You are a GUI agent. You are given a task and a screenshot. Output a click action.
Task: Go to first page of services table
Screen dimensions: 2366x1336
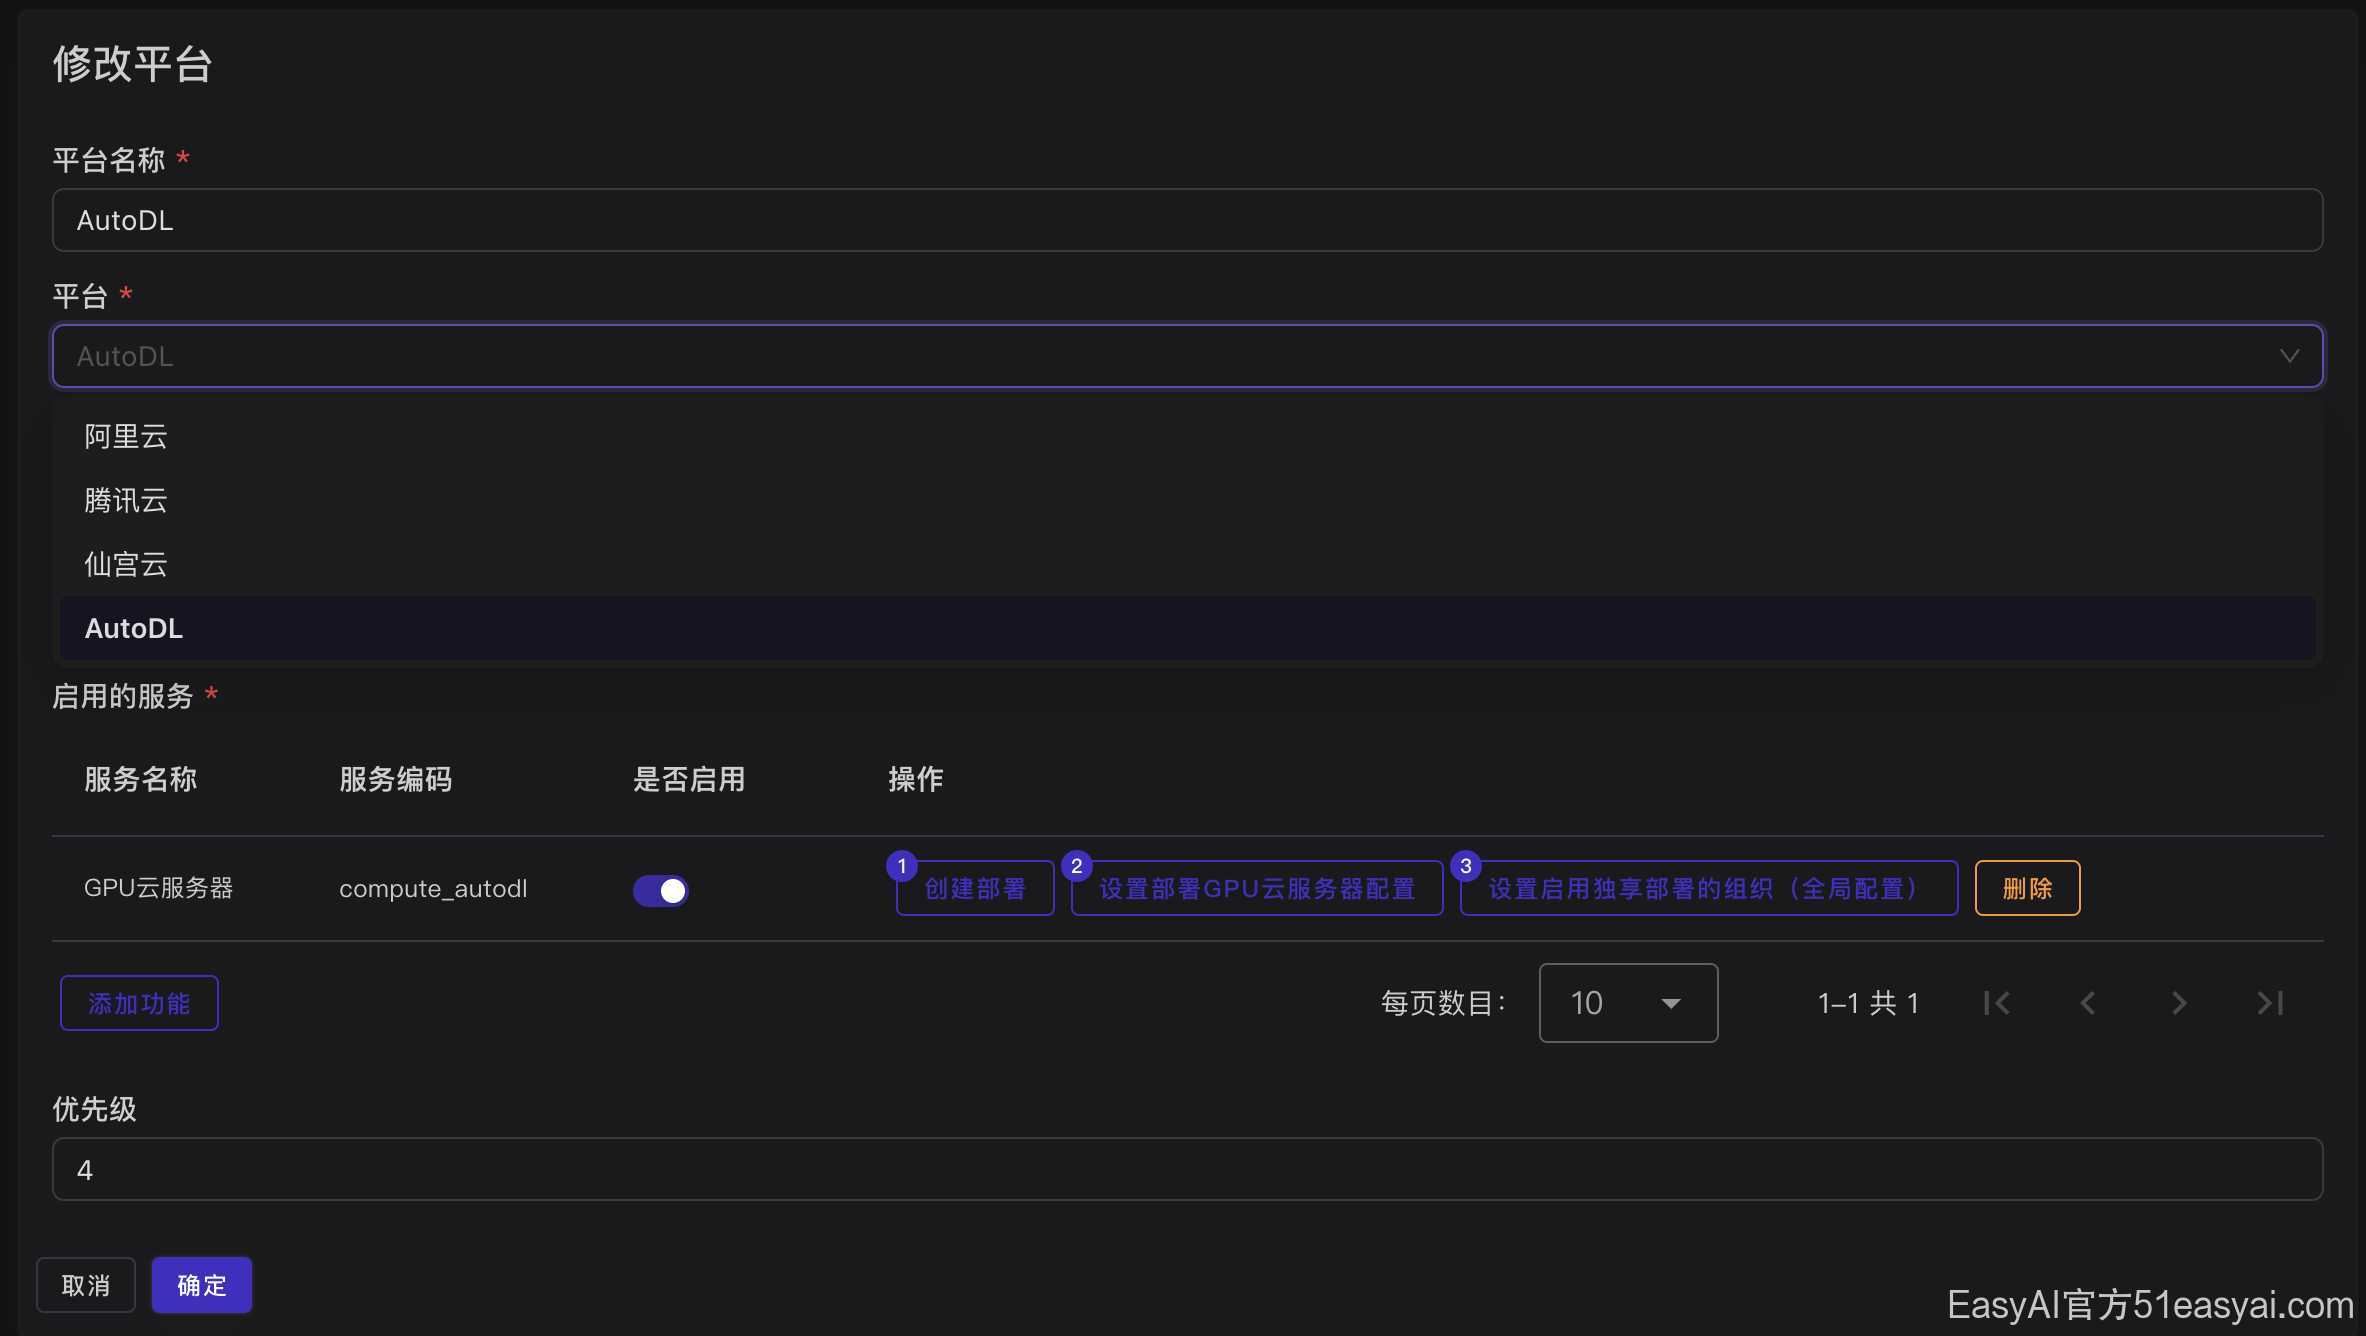pyautogui.click(x=1997, y=1003)
